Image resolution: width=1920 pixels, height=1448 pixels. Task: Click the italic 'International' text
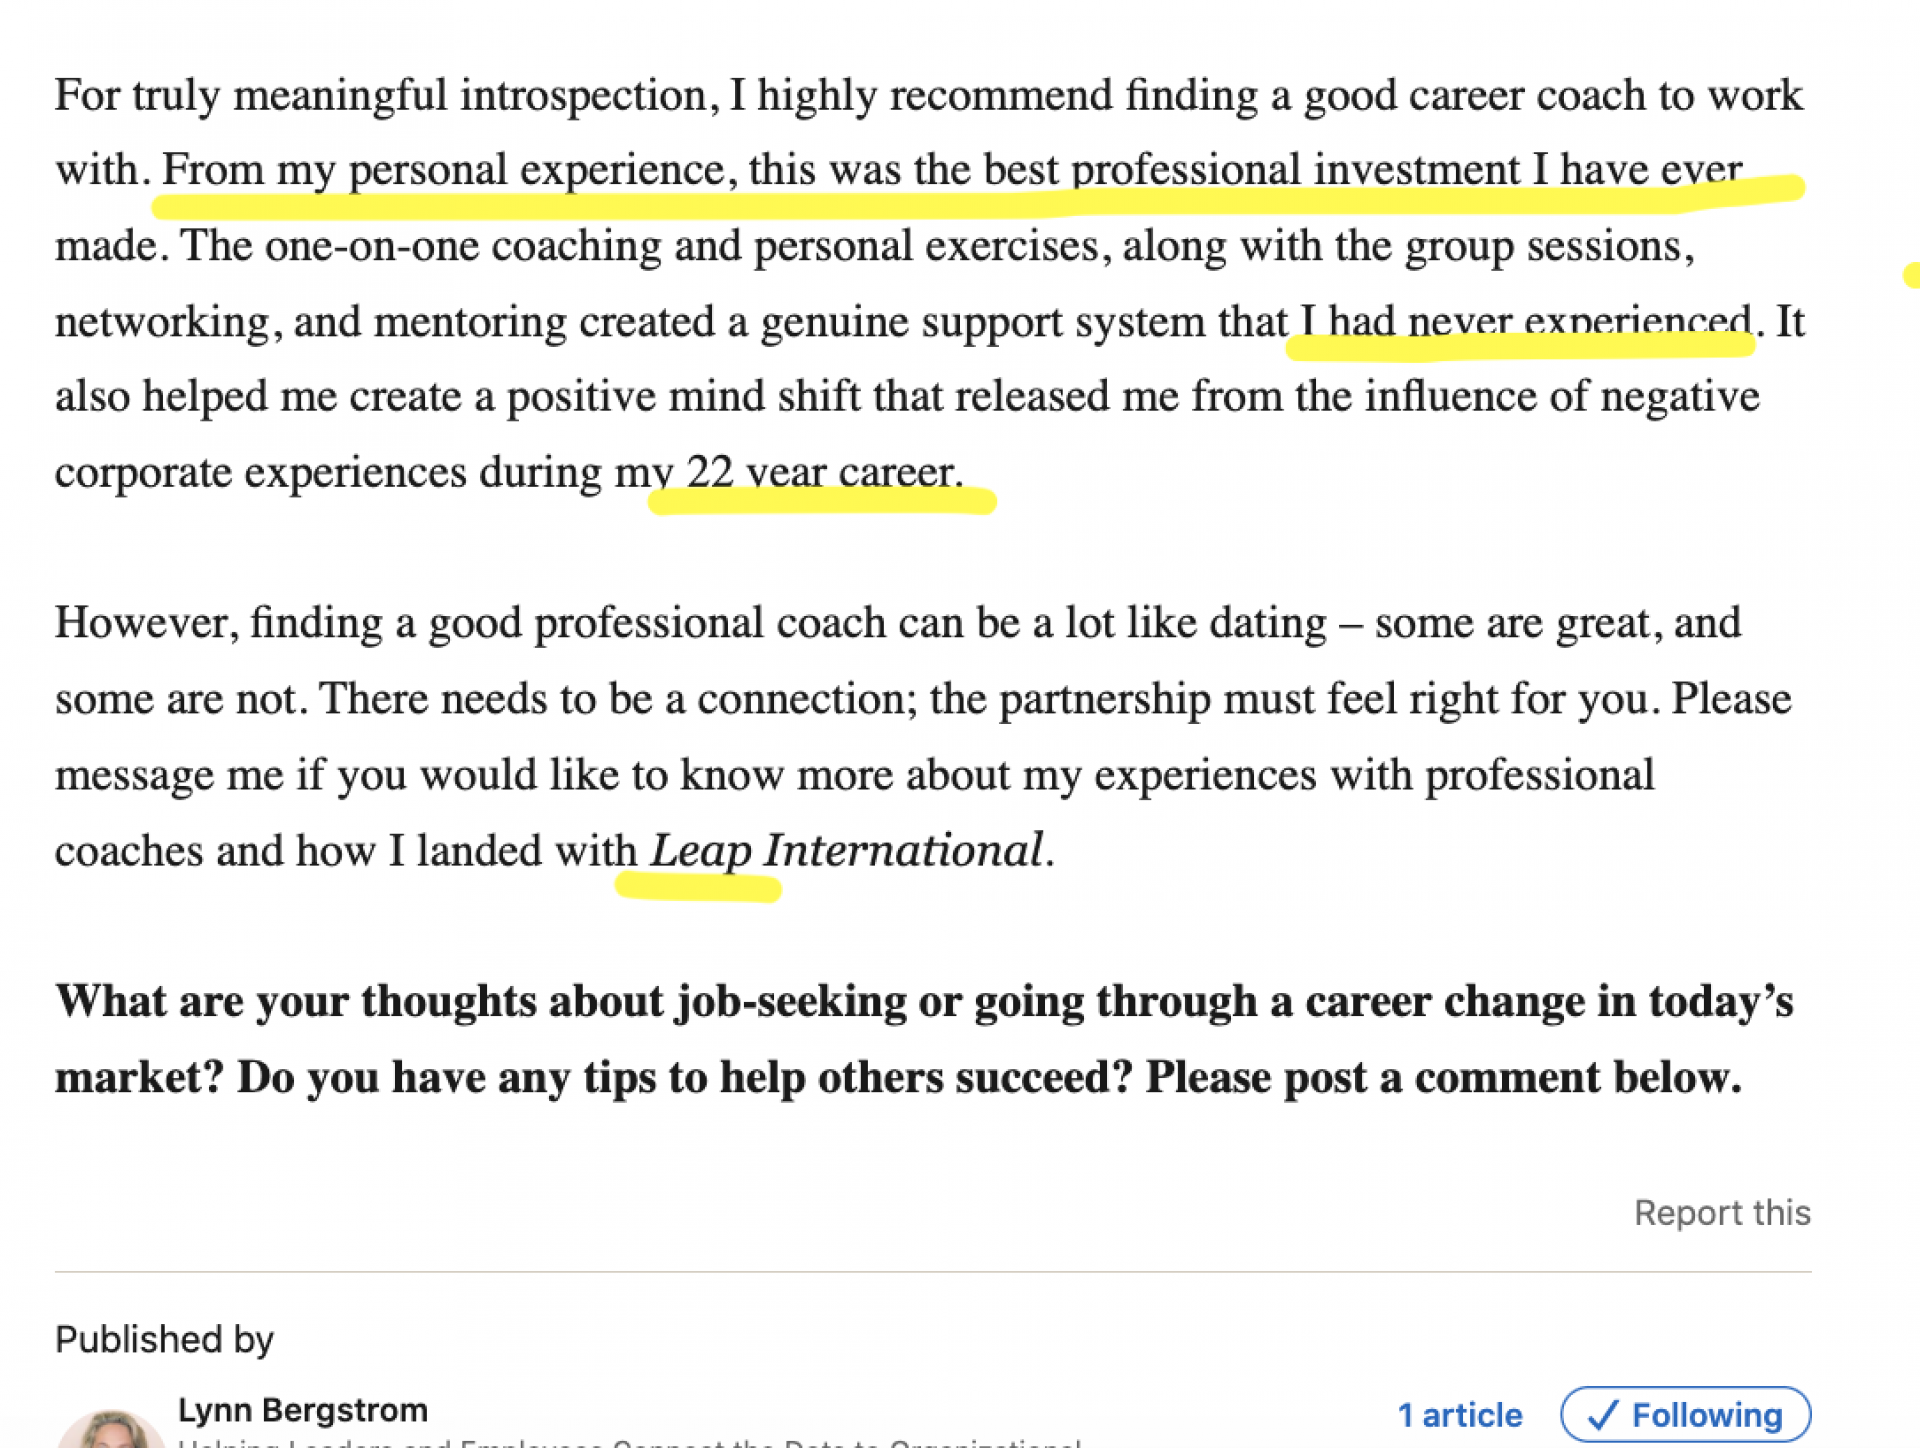click(x=904, y=851)
